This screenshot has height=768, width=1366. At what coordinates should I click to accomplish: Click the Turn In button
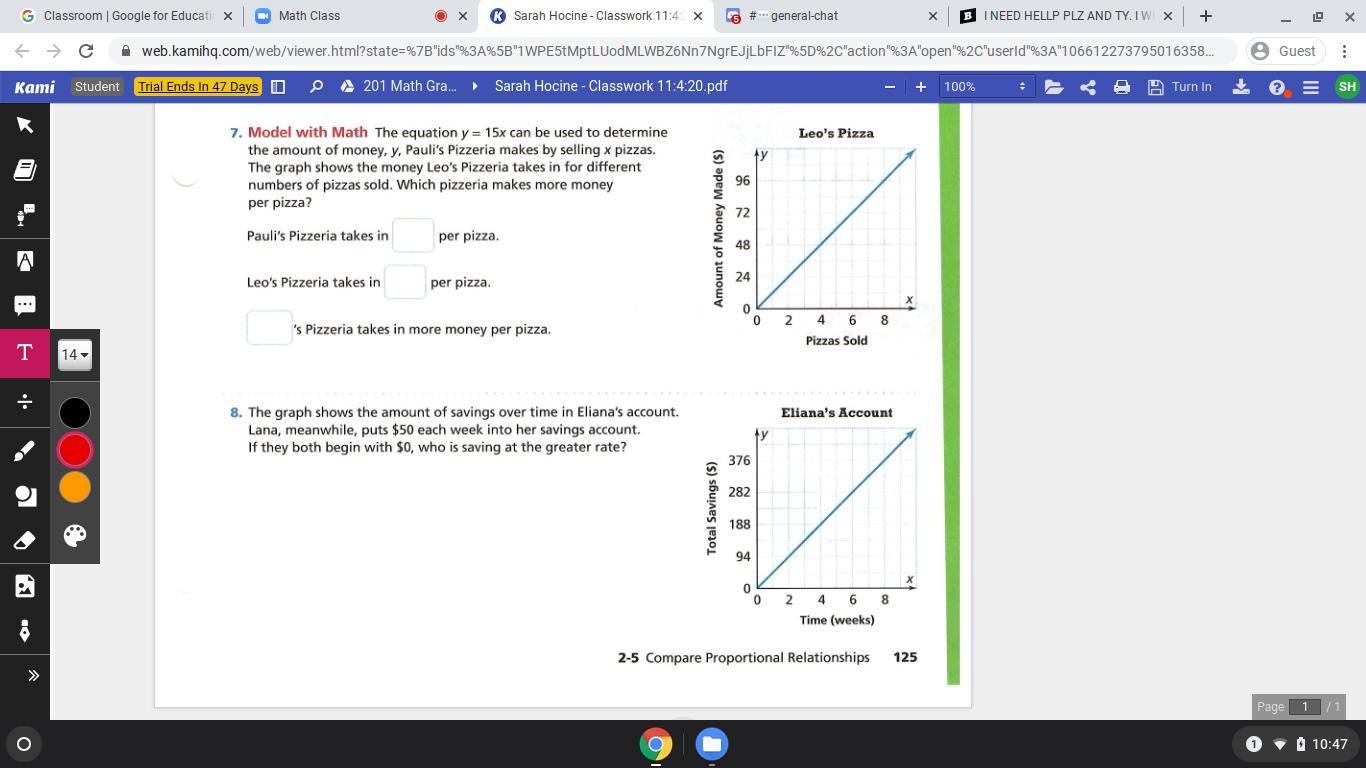[x=1180, y=87]
